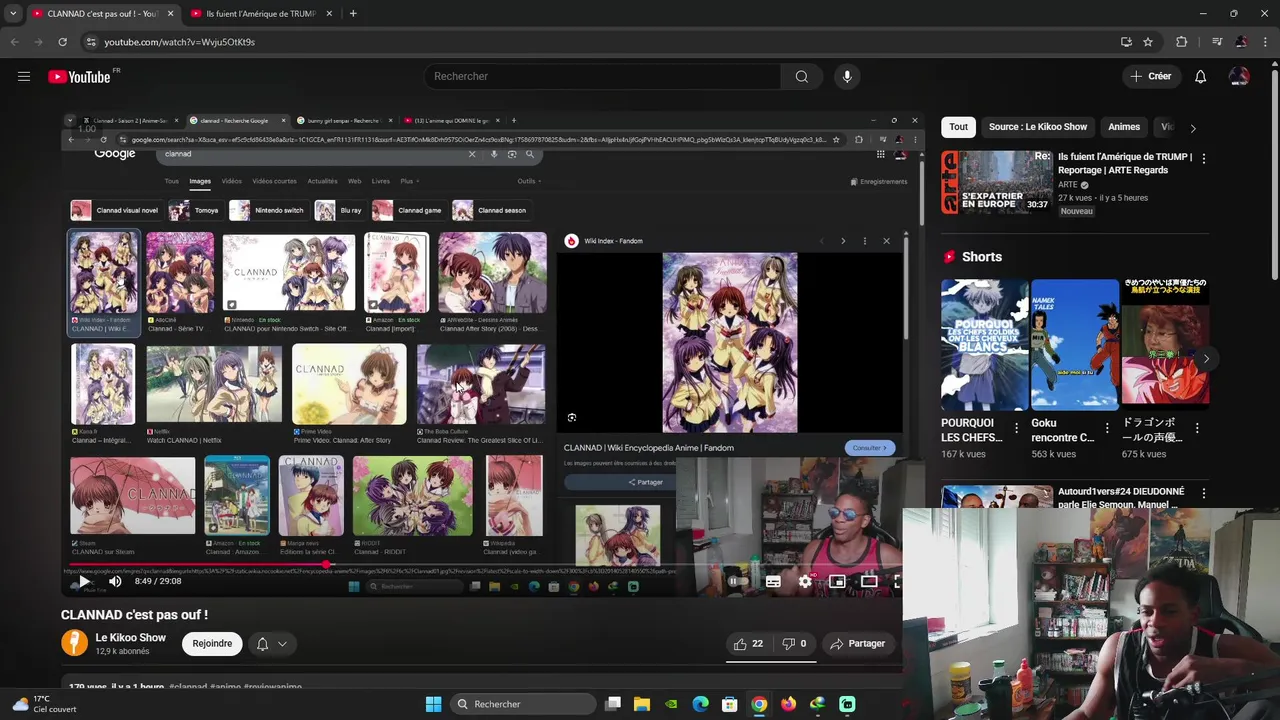The image size is (1280, 720).
Task: Open the tab search dropdown
Action: (x=12, y=14)
